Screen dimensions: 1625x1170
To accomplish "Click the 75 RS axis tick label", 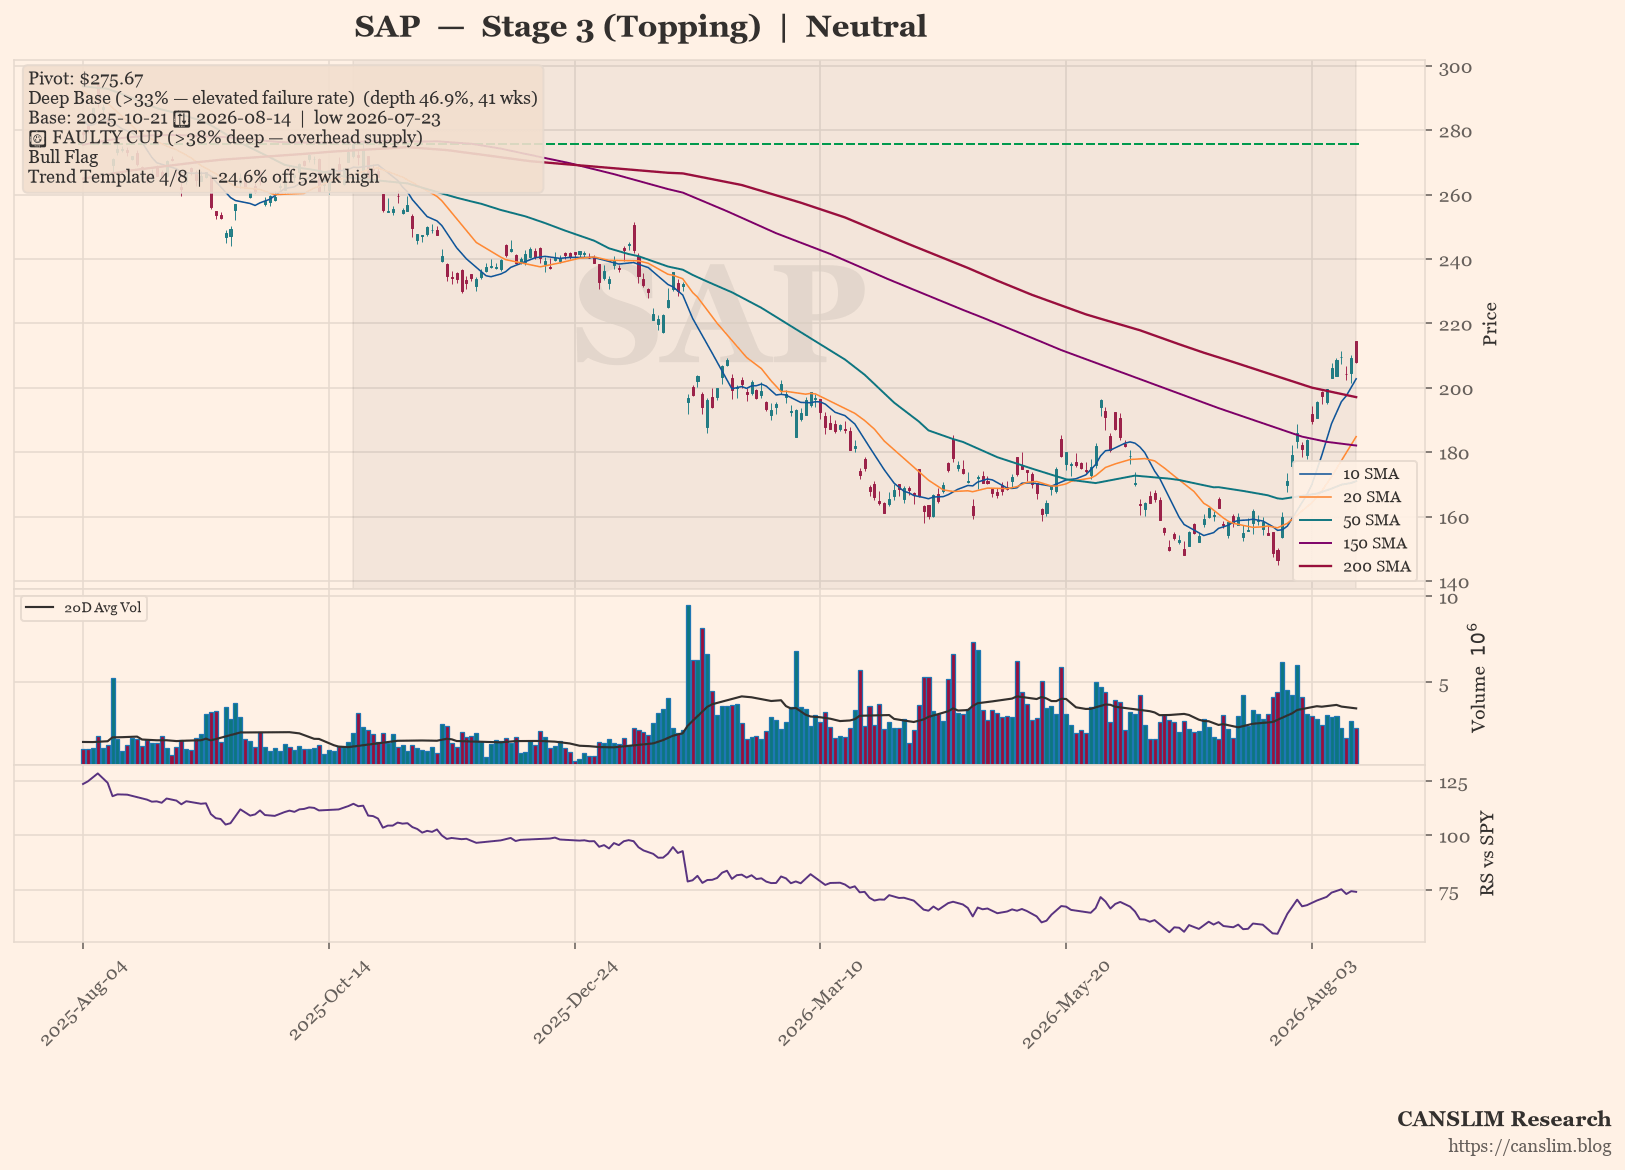I will (x=1449, y=893).
